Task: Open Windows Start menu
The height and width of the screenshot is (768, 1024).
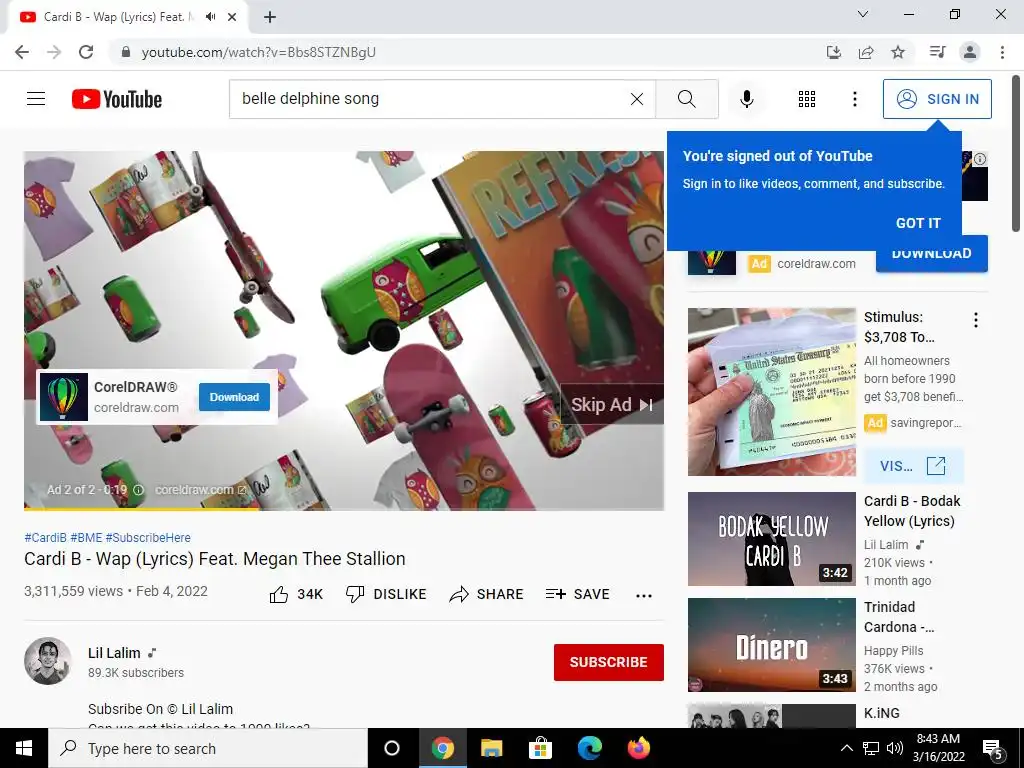Action: [24, 748]
